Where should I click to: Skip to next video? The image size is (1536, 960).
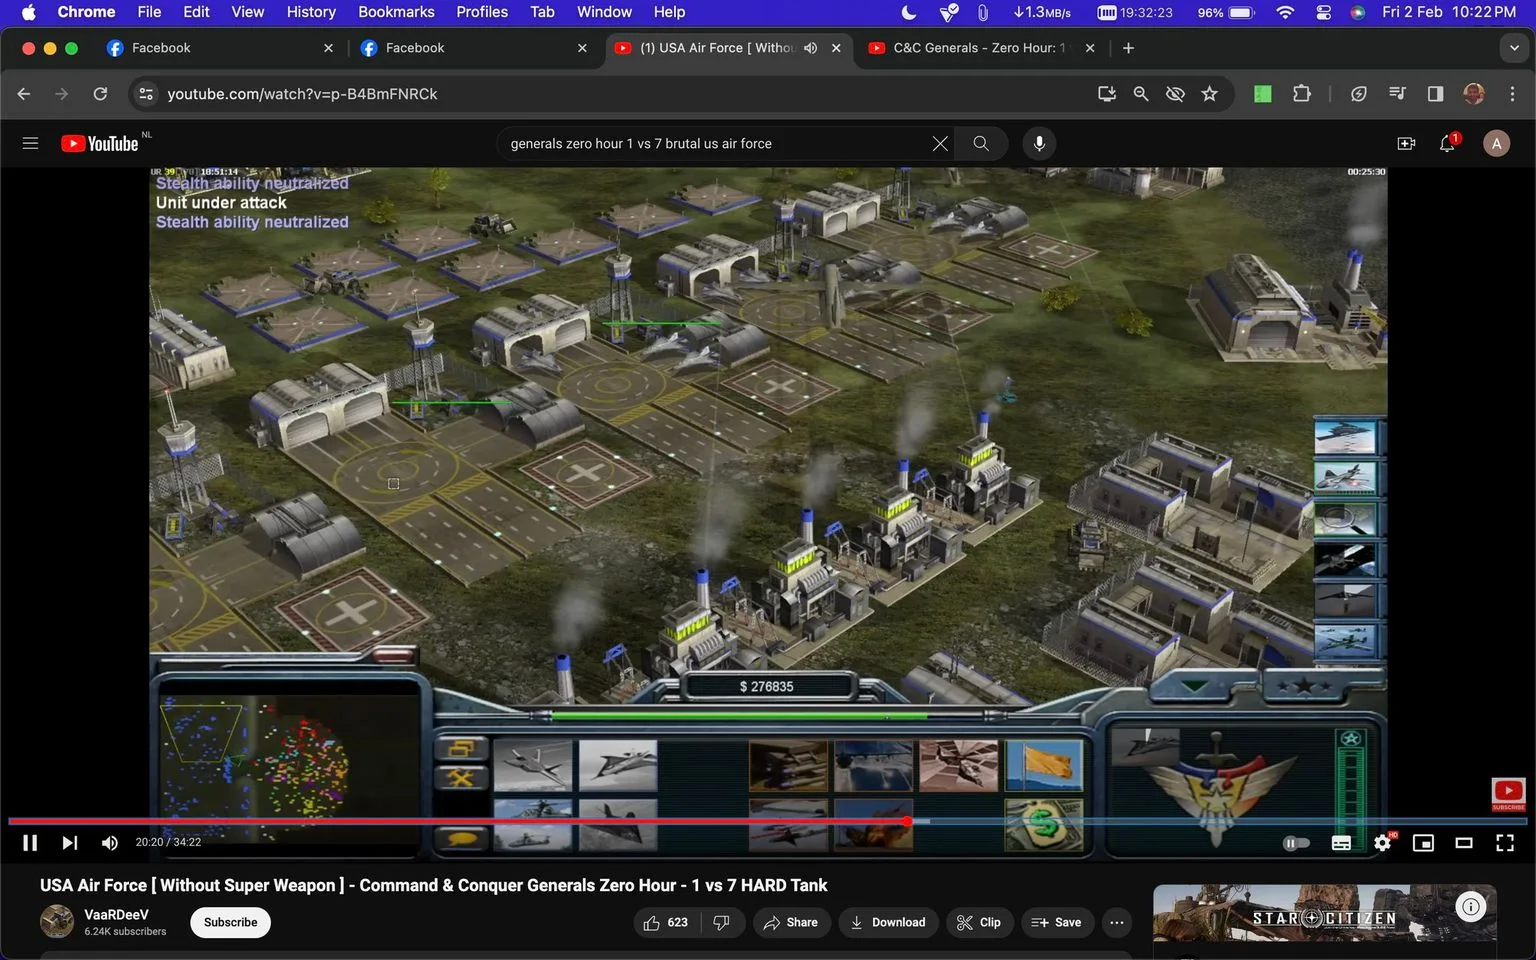tap(69, 843)
